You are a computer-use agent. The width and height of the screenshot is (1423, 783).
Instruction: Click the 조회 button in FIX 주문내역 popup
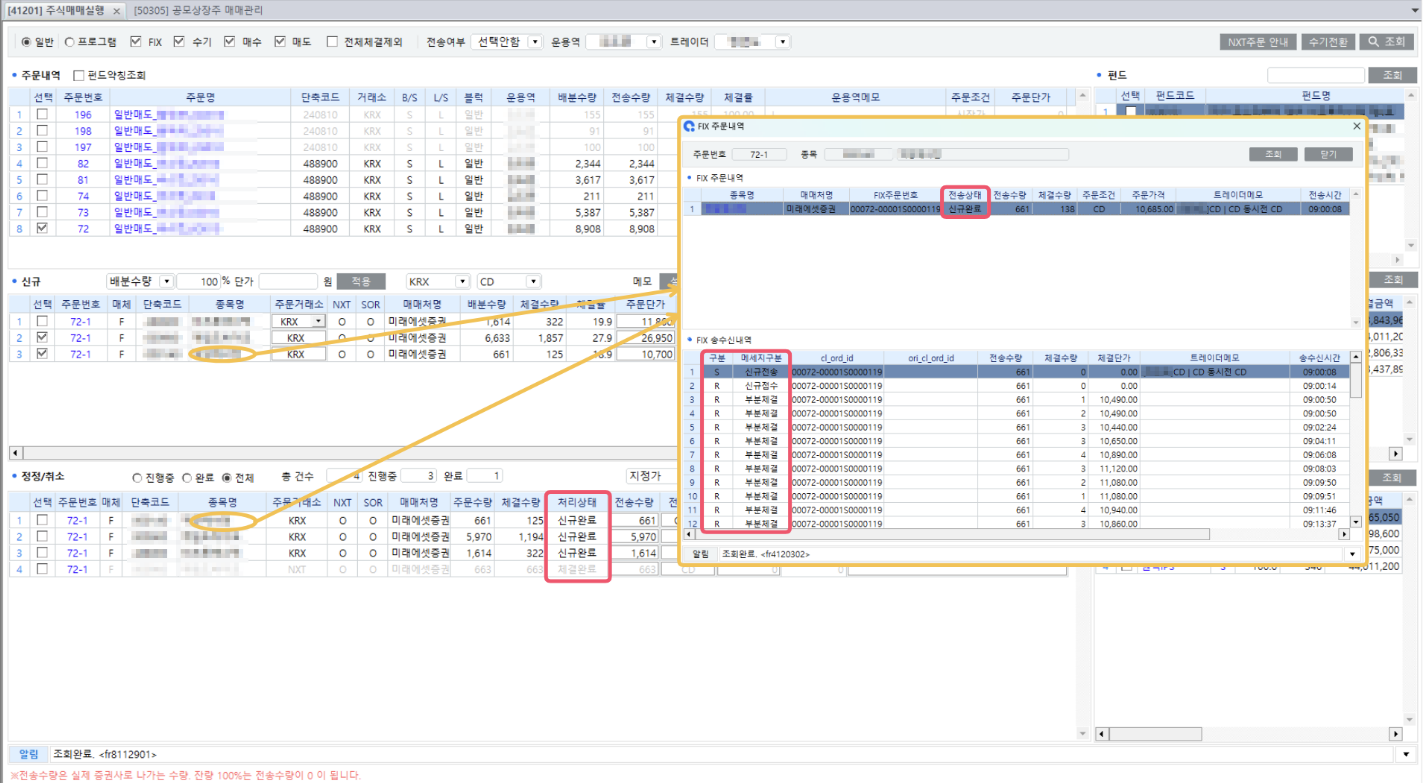(x=1273, y=155)
